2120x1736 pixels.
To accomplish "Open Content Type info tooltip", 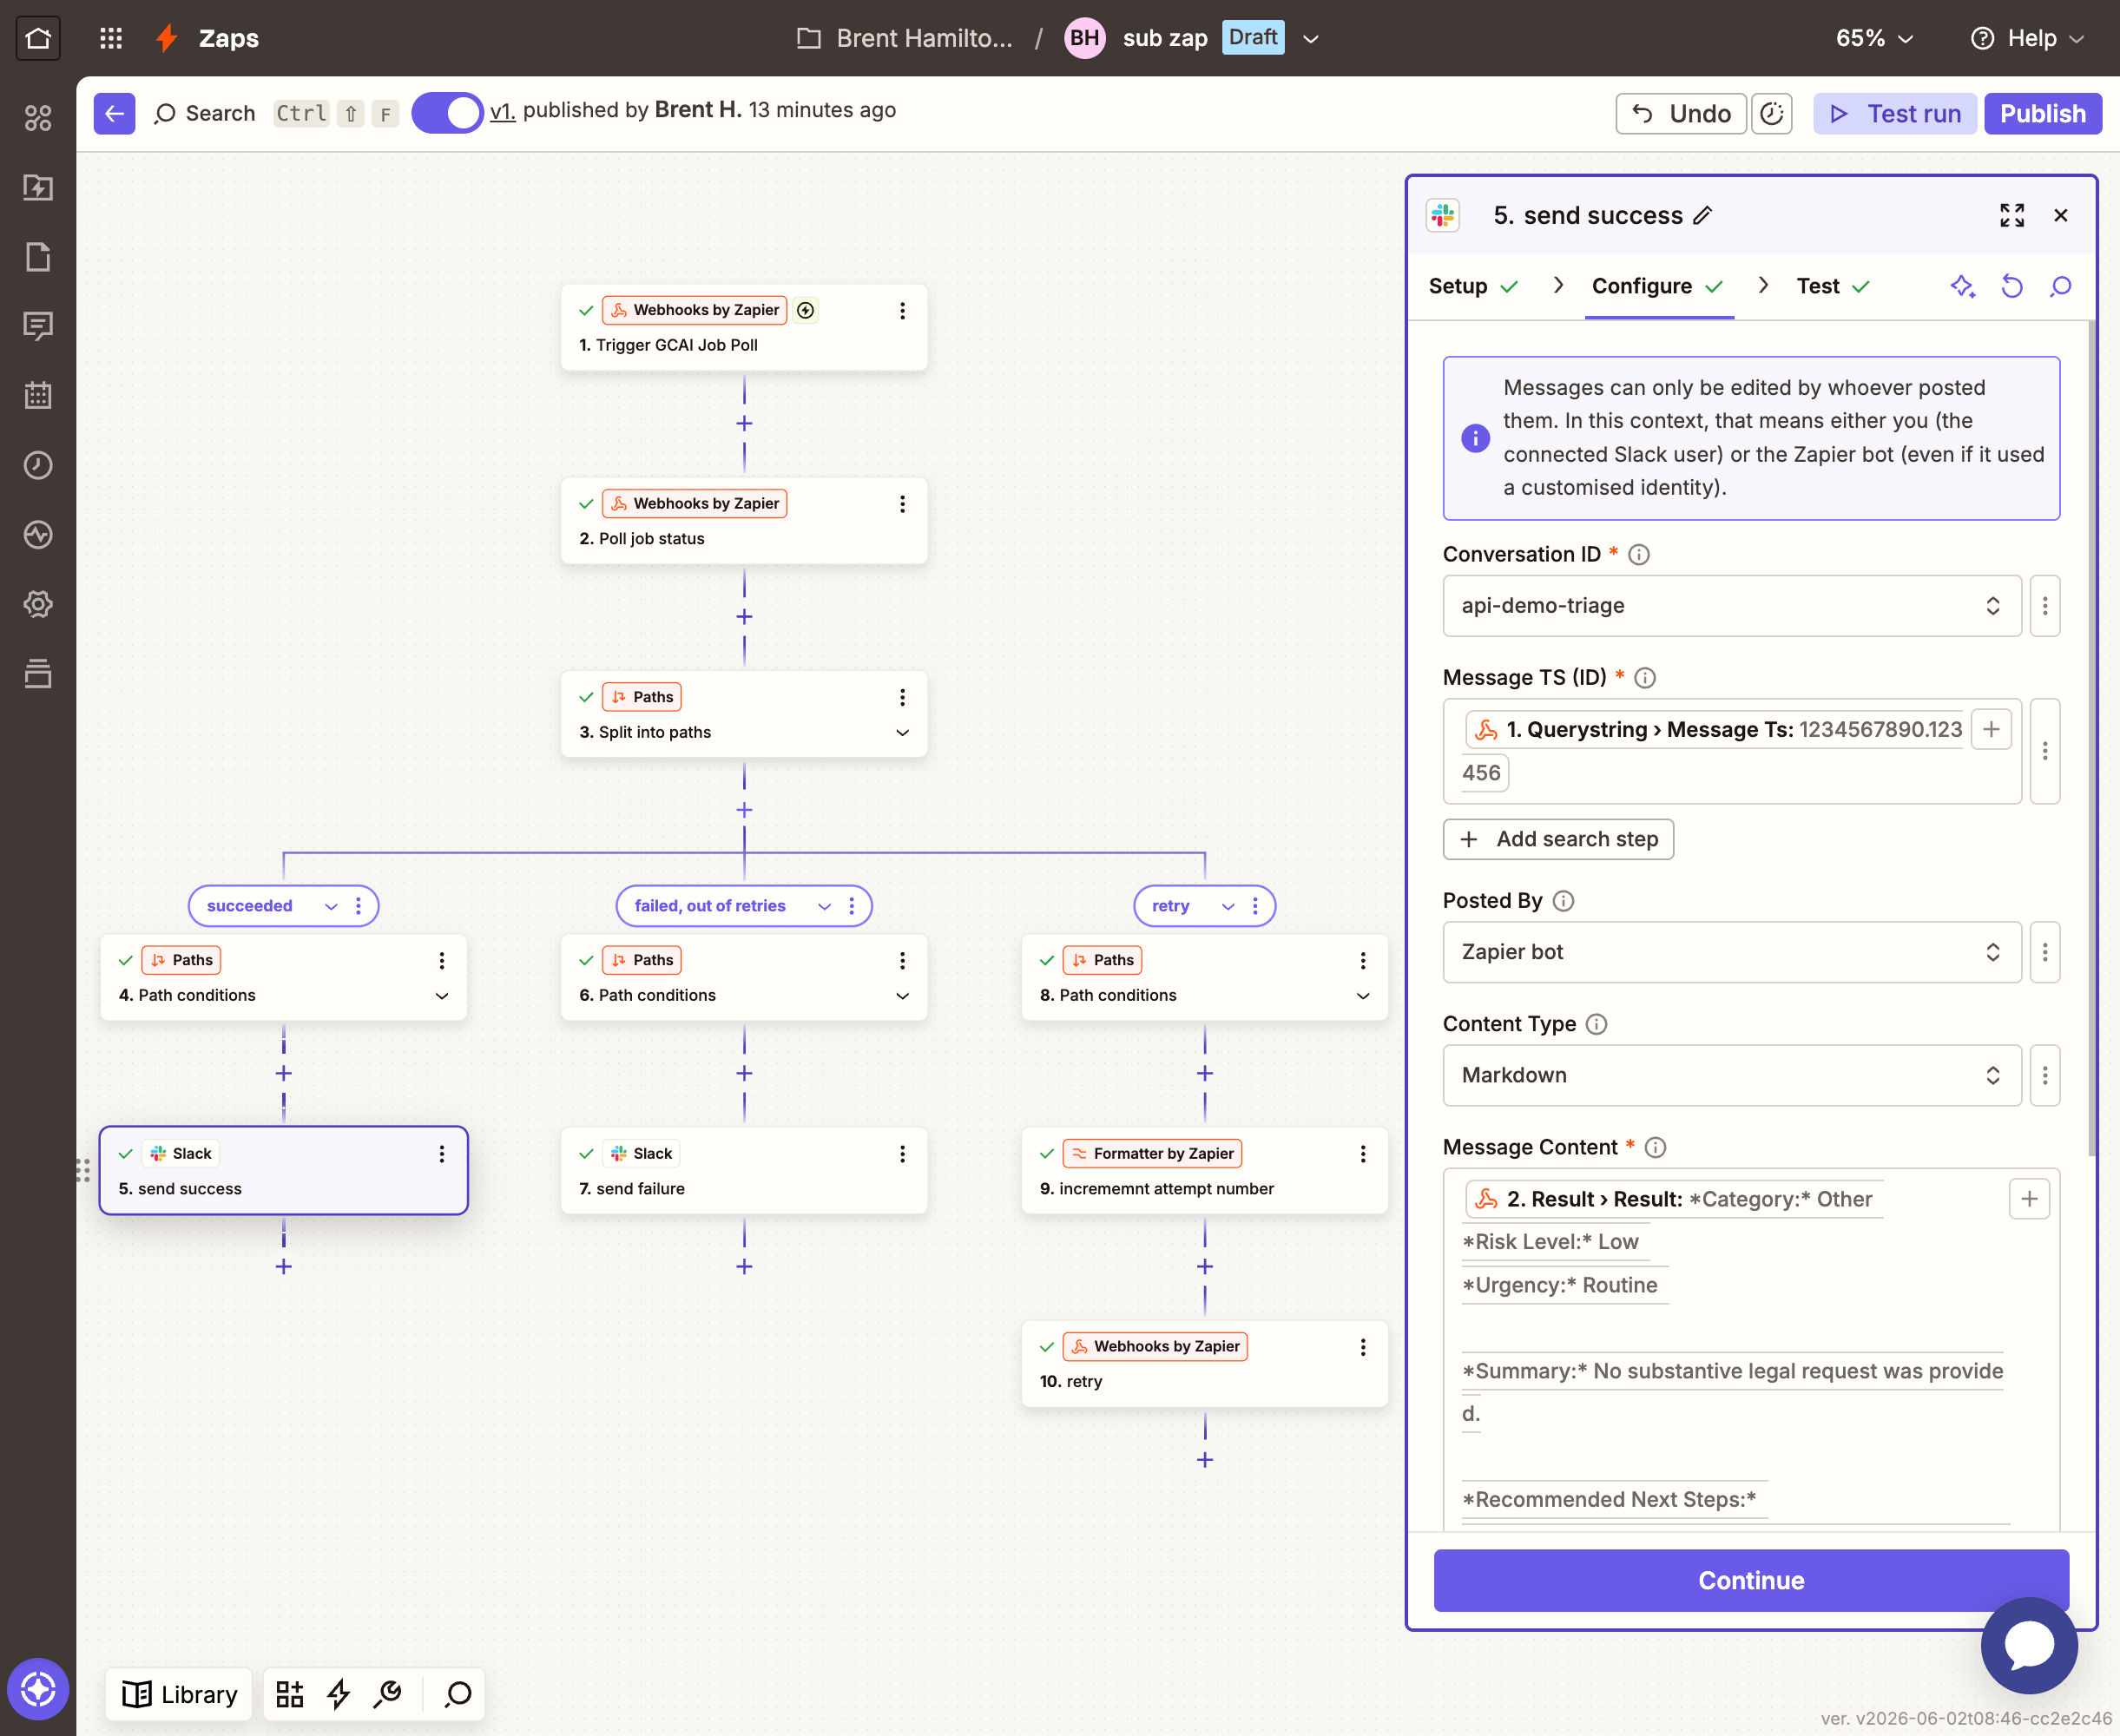I will tap(1597, 1024).
